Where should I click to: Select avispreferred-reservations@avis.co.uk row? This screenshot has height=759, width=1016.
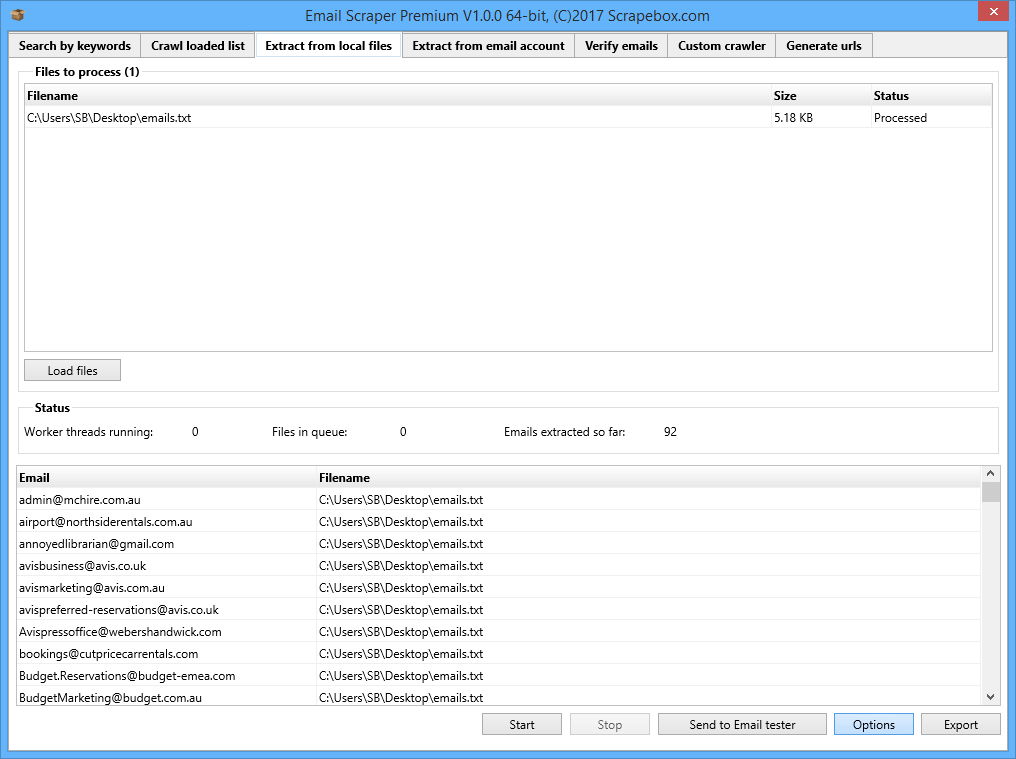(498, 609)
